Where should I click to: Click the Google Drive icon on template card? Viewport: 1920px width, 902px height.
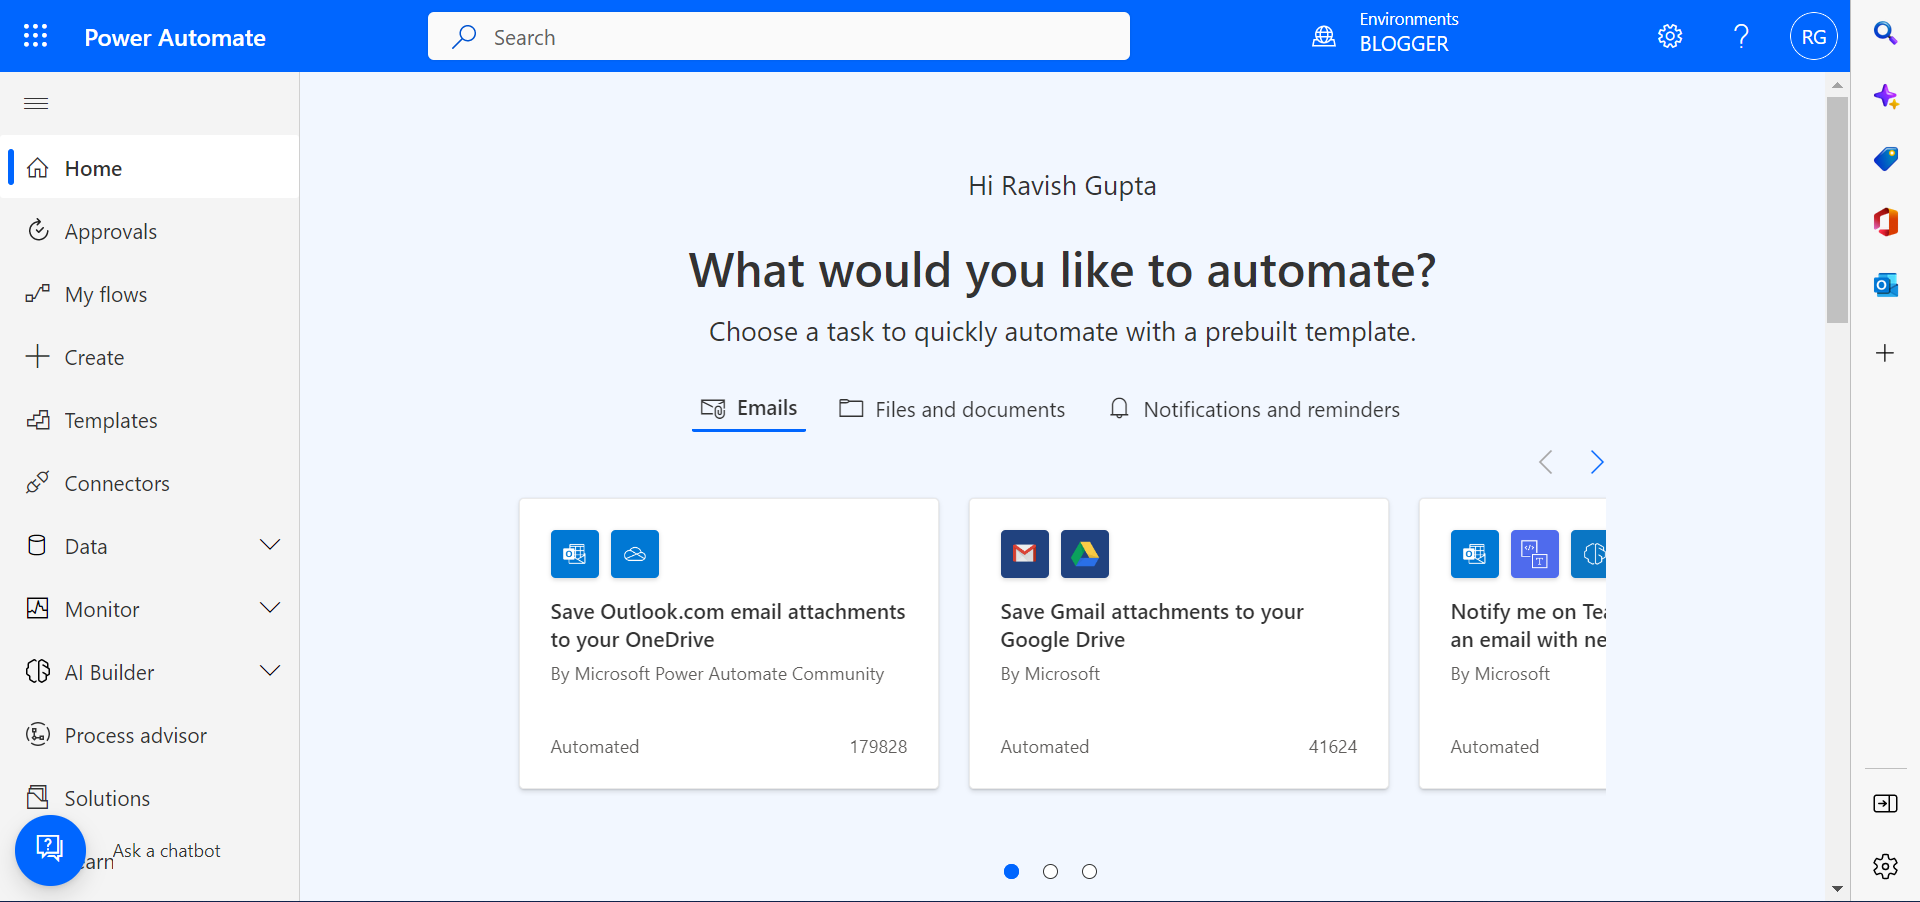click(x=1085, y=554)
